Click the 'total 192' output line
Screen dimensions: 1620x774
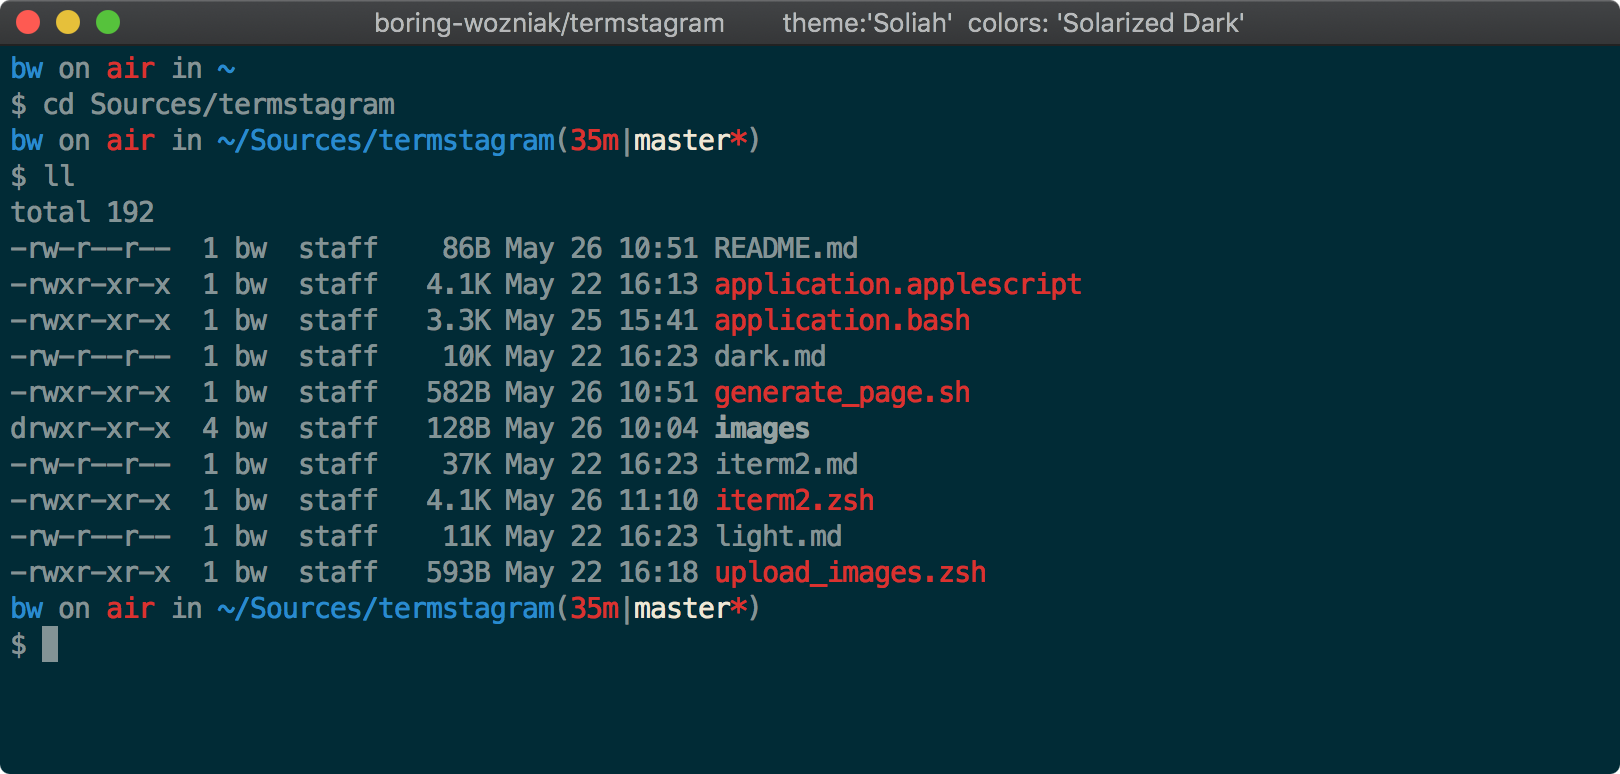point(82,213)
